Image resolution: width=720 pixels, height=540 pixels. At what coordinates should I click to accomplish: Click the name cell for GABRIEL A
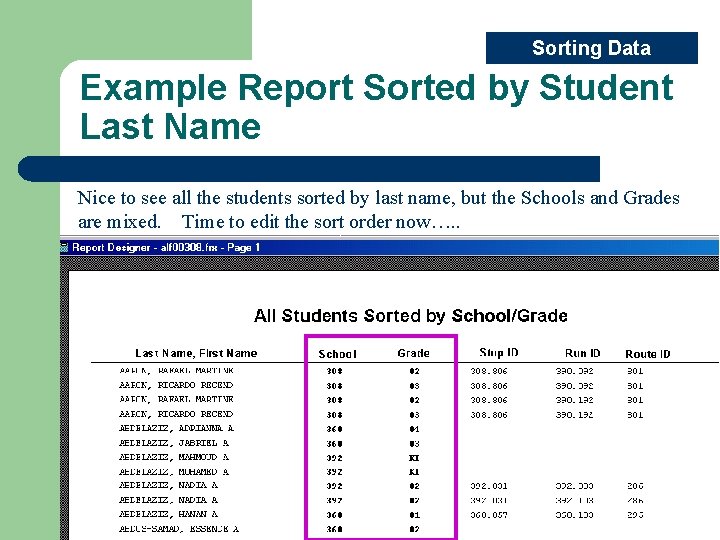[174, 443]
